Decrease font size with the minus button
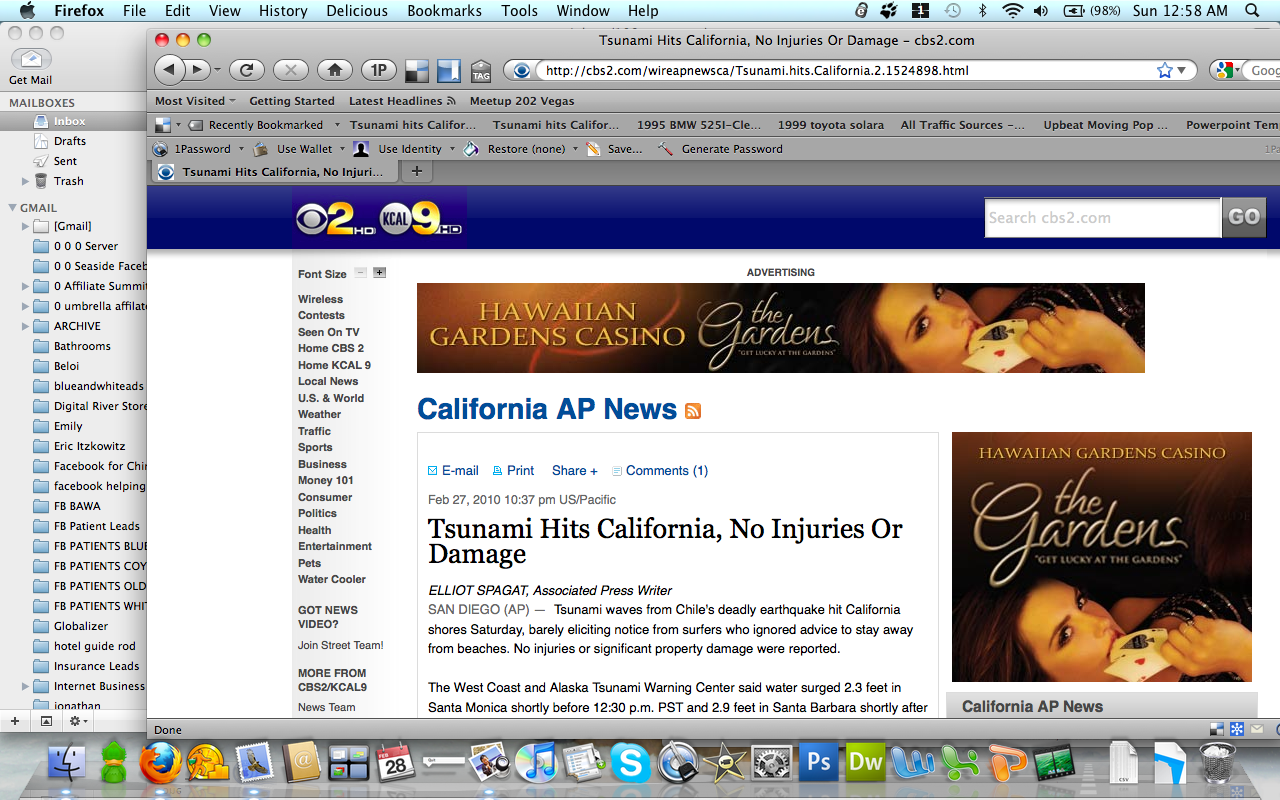 (x=361, y=273)
